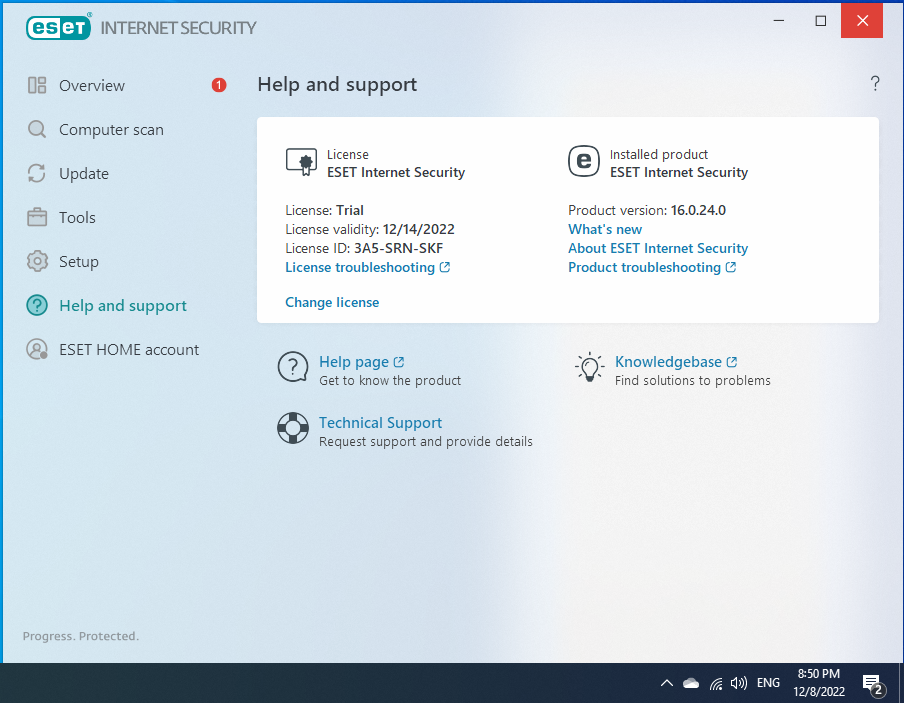
Task: Open What's new link
Action: (x=605, y=229)
